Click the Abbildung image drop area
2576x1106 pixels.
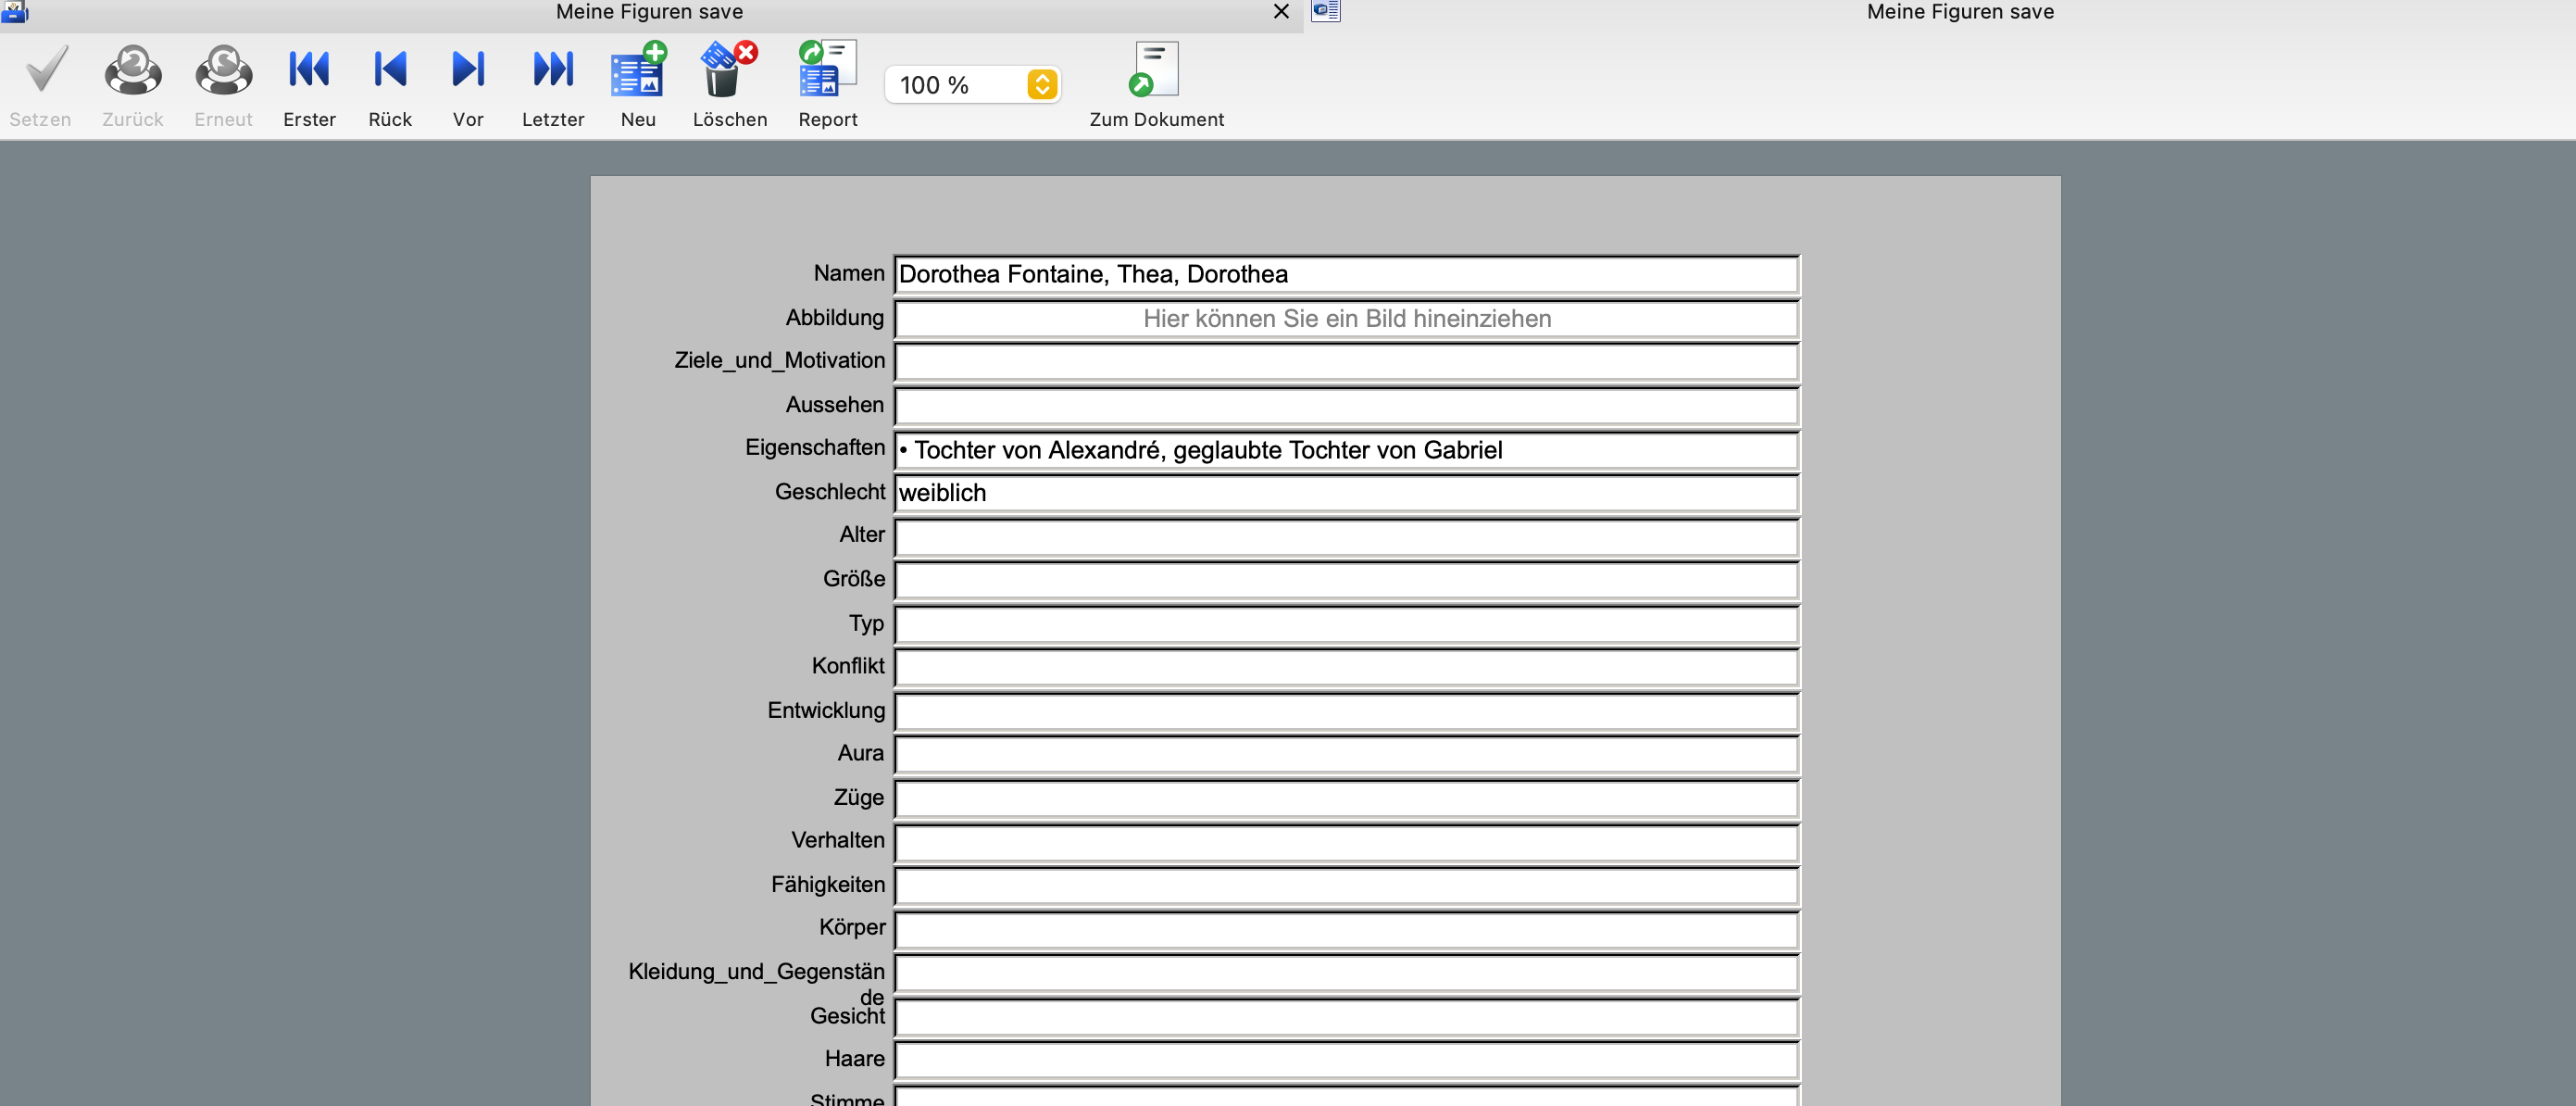1346,319
